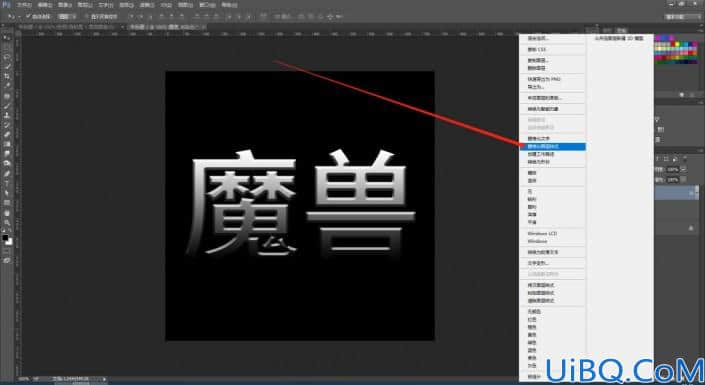Select the Hand tool
Viewport: 705px width, 385px height.
pyautogui.click(x=7, y=212)
